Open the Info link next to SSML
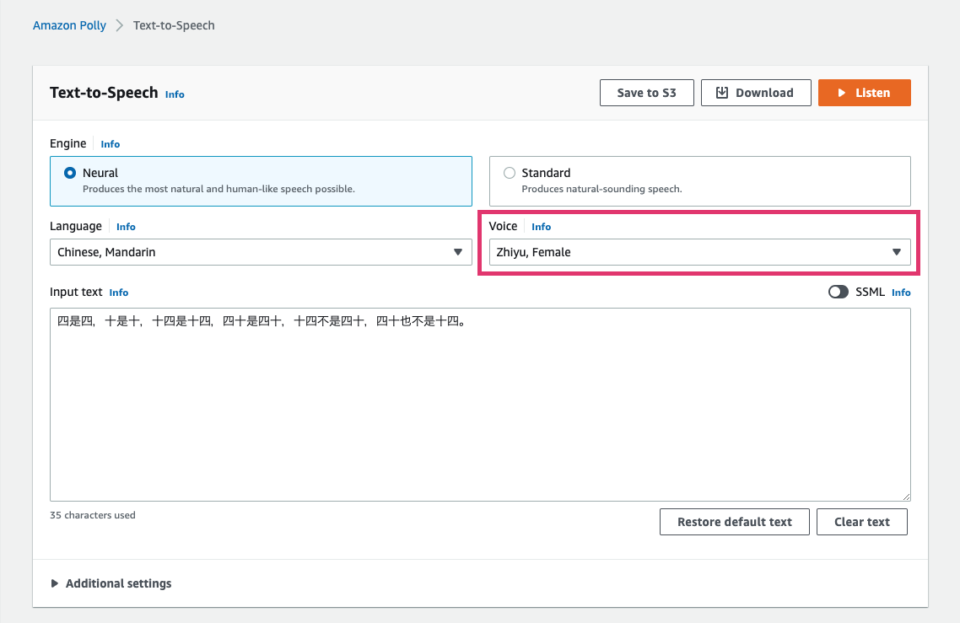 901,292
